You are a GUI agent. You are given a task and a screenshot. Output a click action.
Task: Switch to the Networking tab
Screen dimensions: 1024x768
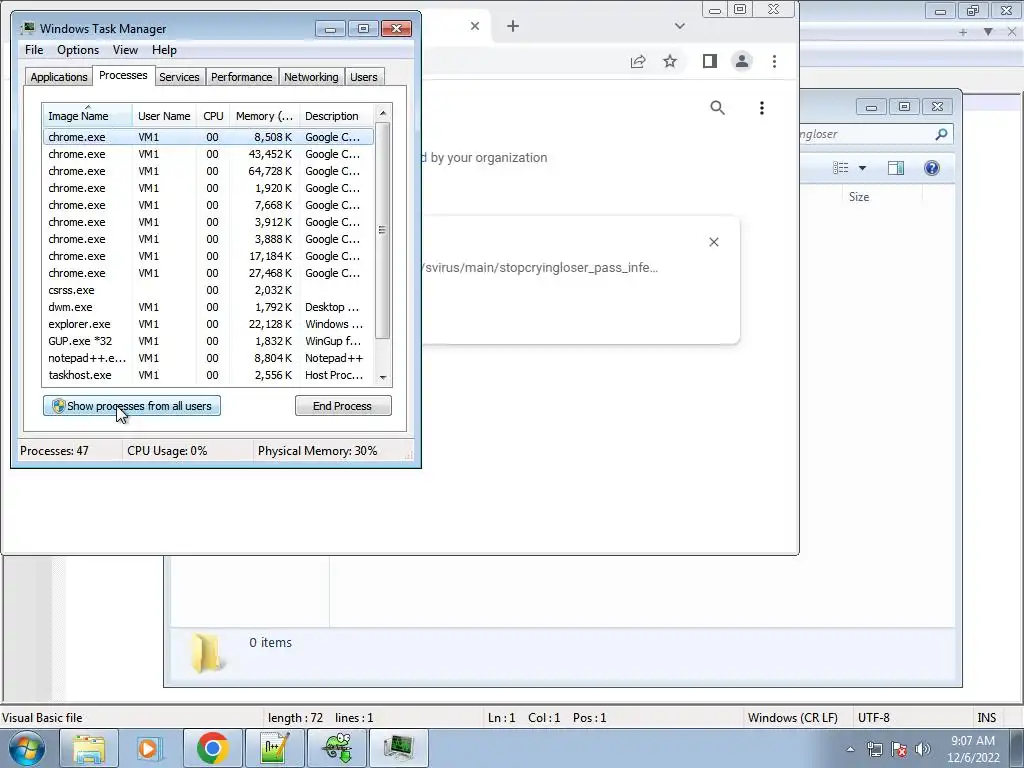311,77
